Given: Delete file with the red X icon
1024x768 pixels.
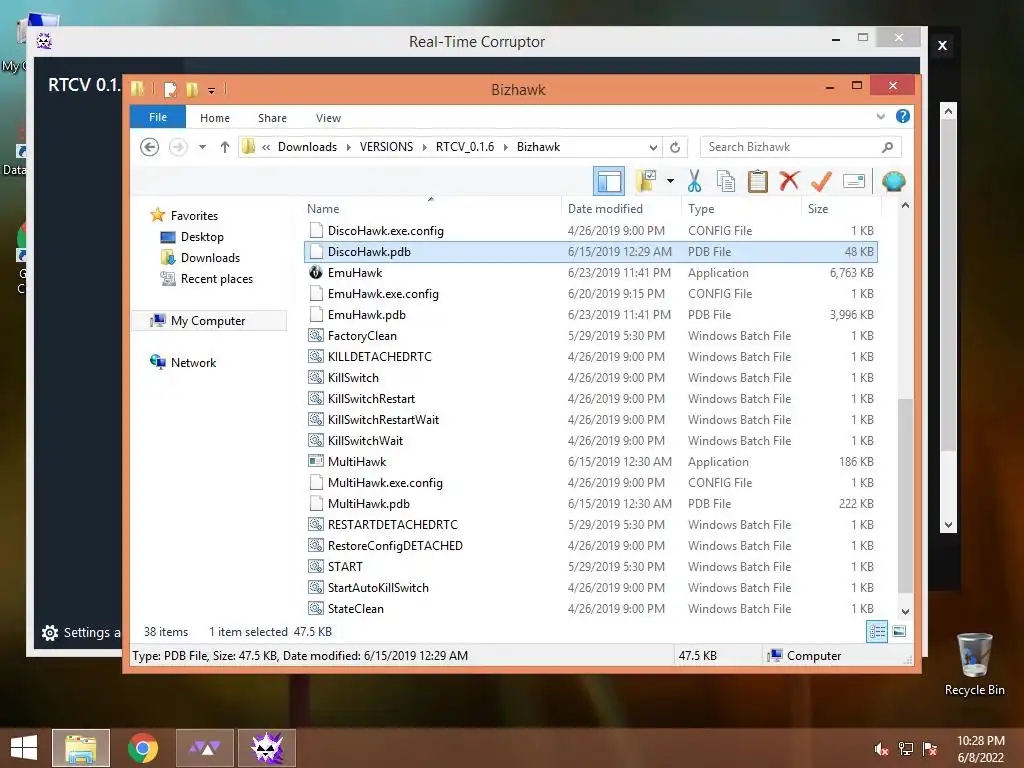Looking at the screenshot, I should (789, 180).
